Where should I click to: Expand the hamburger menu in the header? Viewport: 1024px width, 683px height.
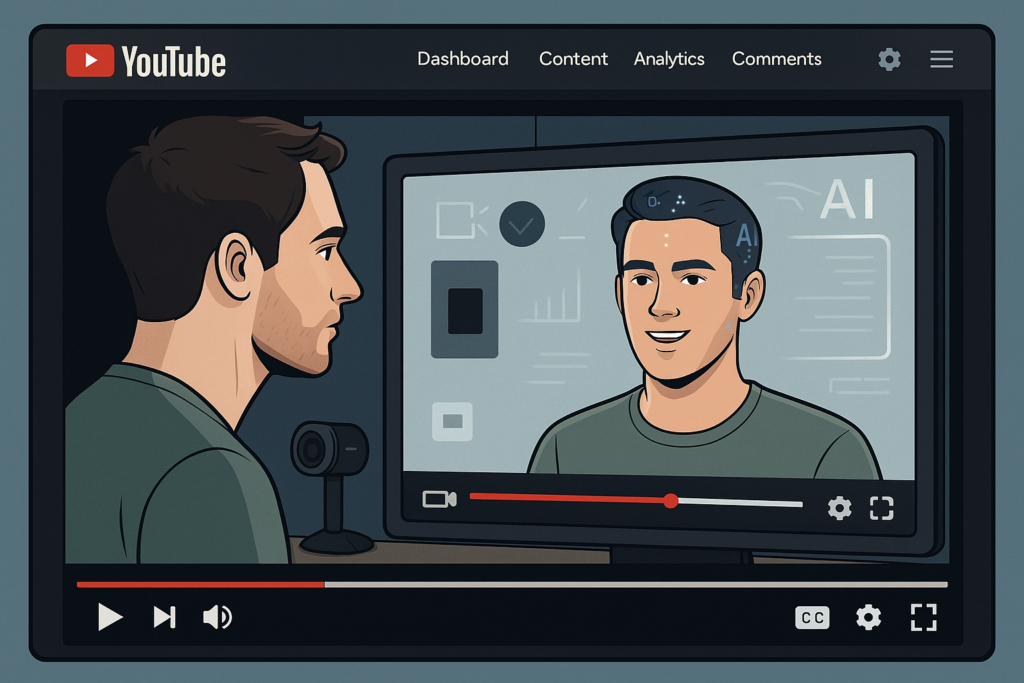tap(941, 60)
